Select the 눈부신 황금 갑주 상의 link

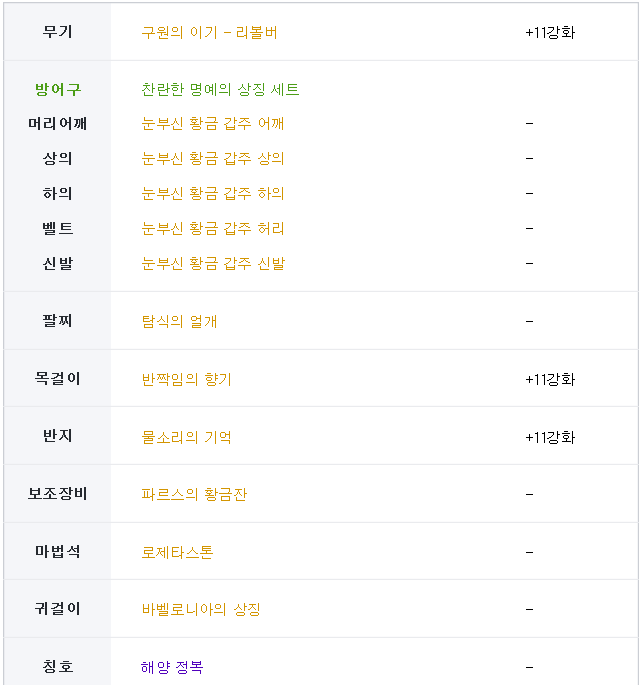click(x=213, y=159)
